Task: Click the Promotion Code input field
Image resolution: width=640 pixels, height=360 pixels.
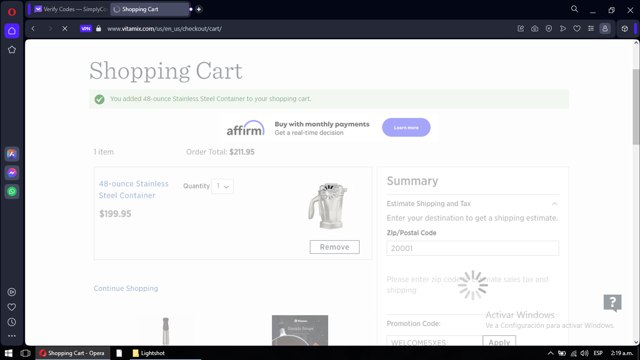Action: (435, 342)
